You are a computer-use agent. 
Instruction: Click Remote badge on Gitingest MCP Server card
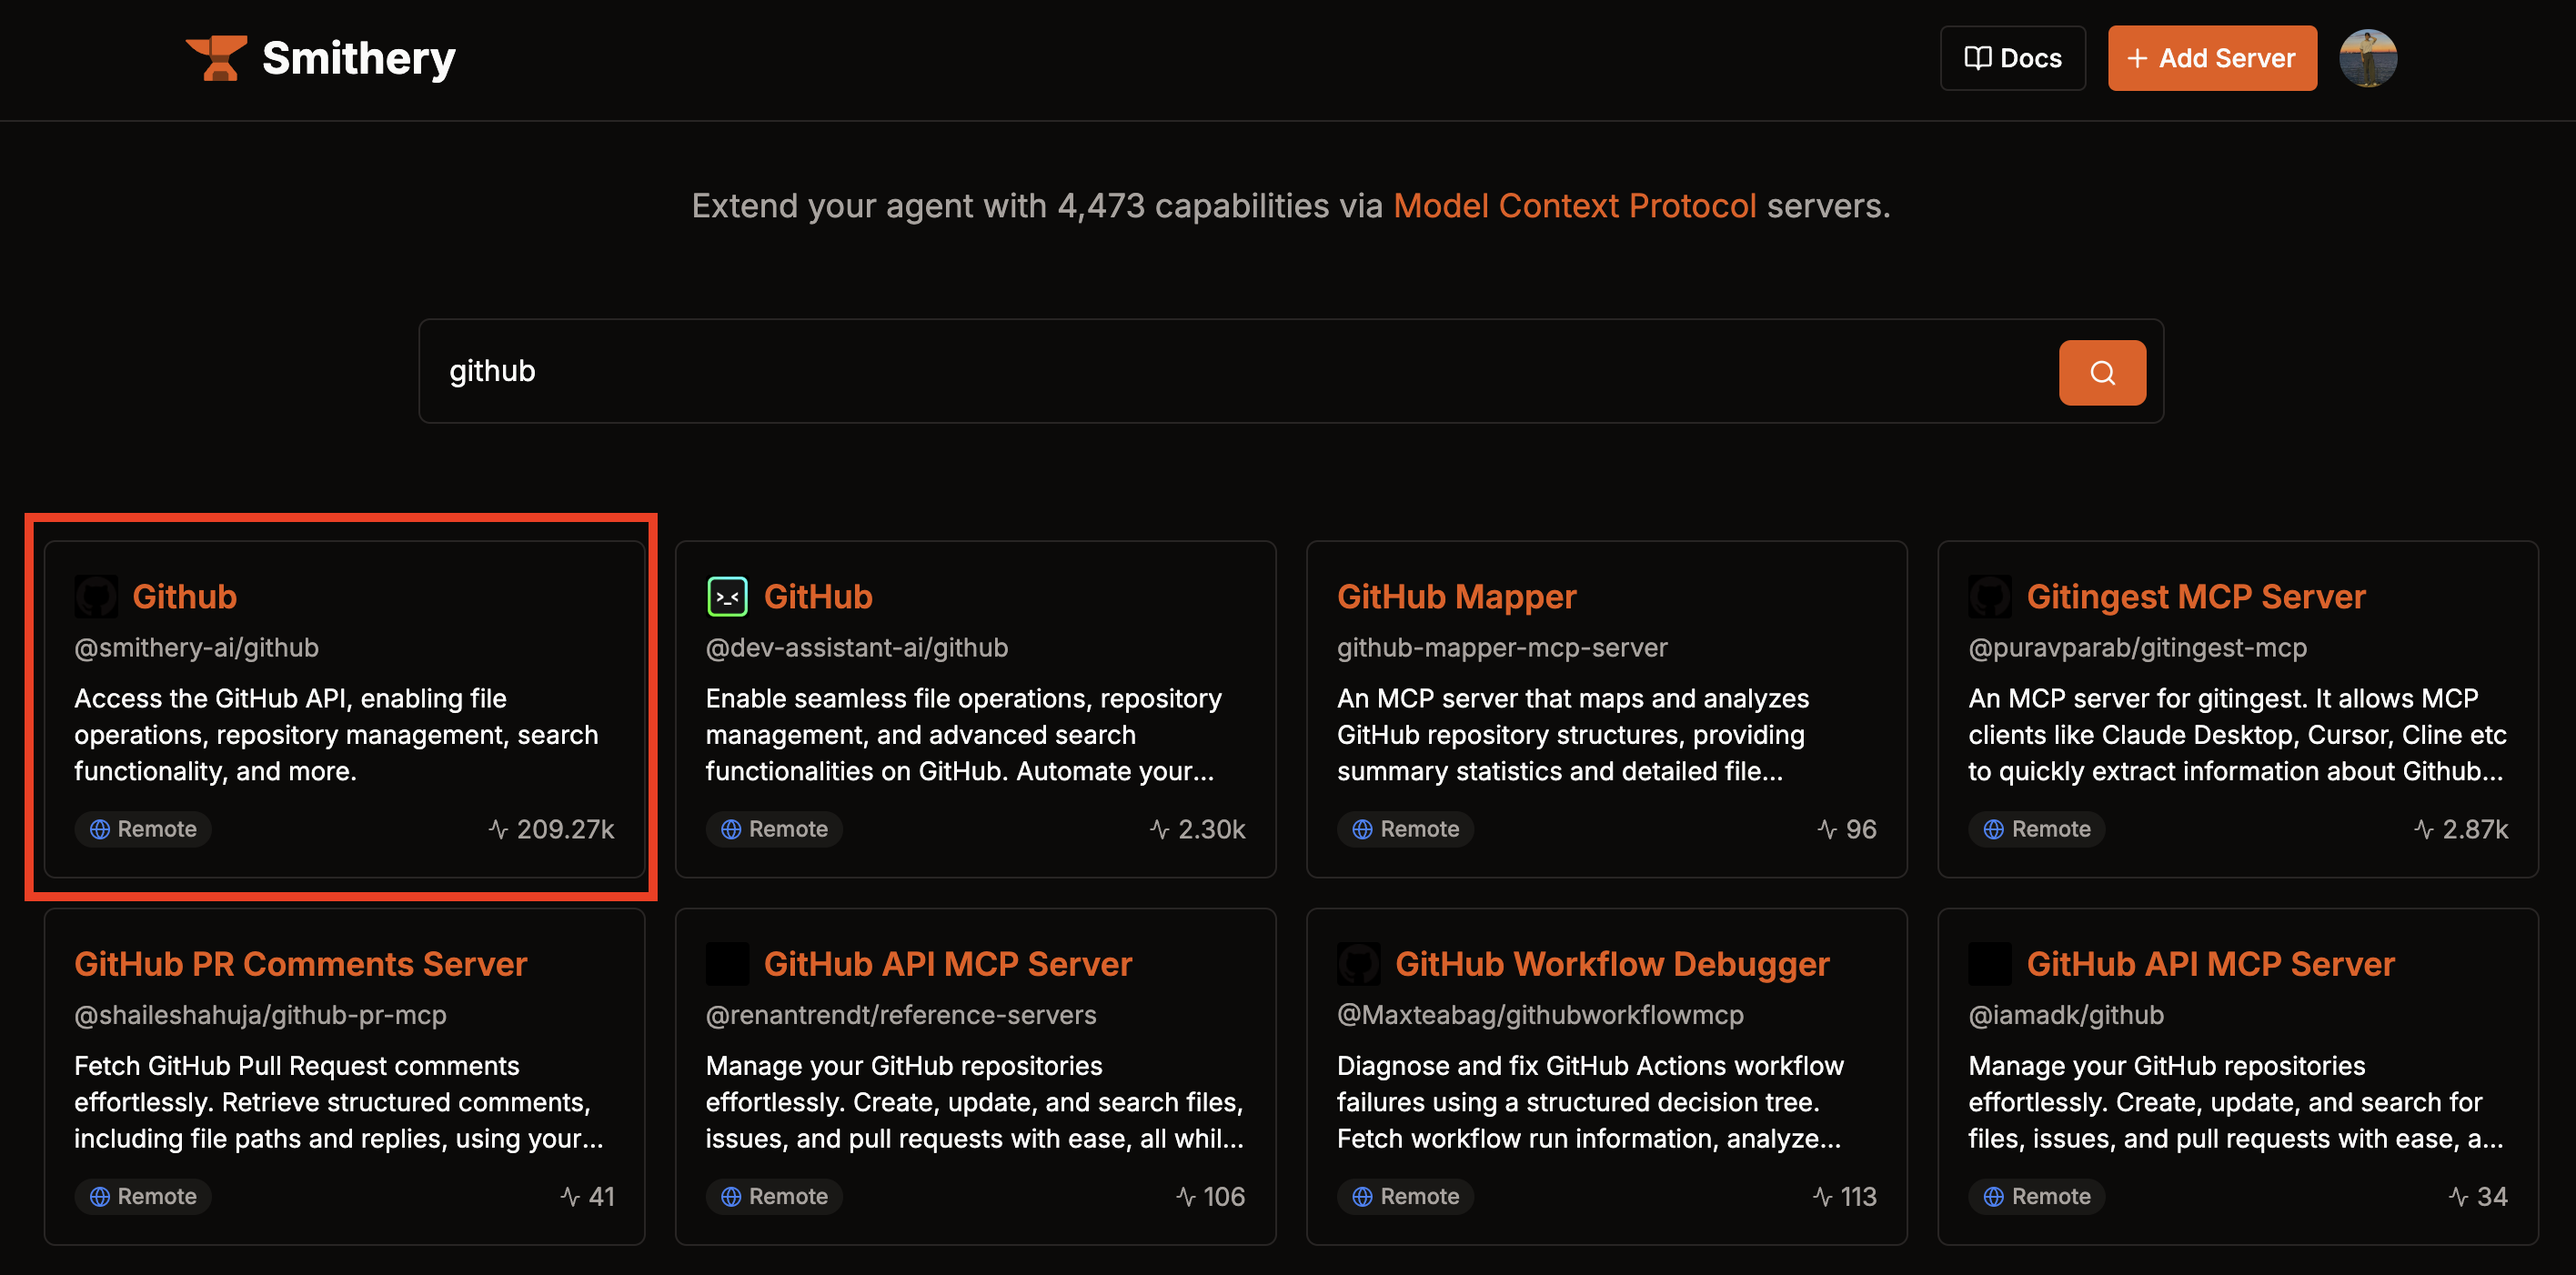[2037, 829]
